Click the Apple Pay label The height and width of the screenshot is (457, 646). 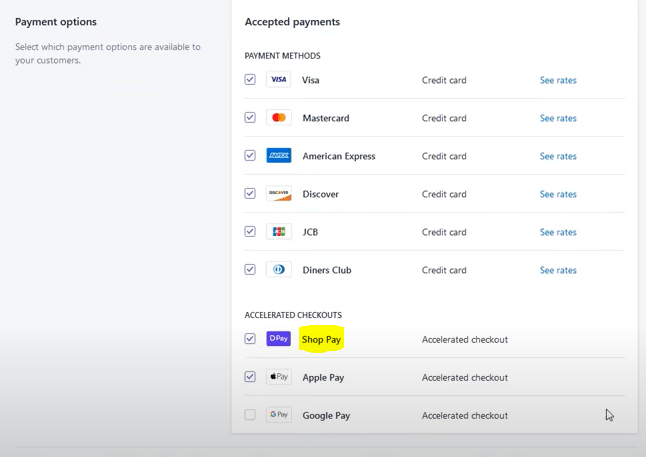pos(323,378)
